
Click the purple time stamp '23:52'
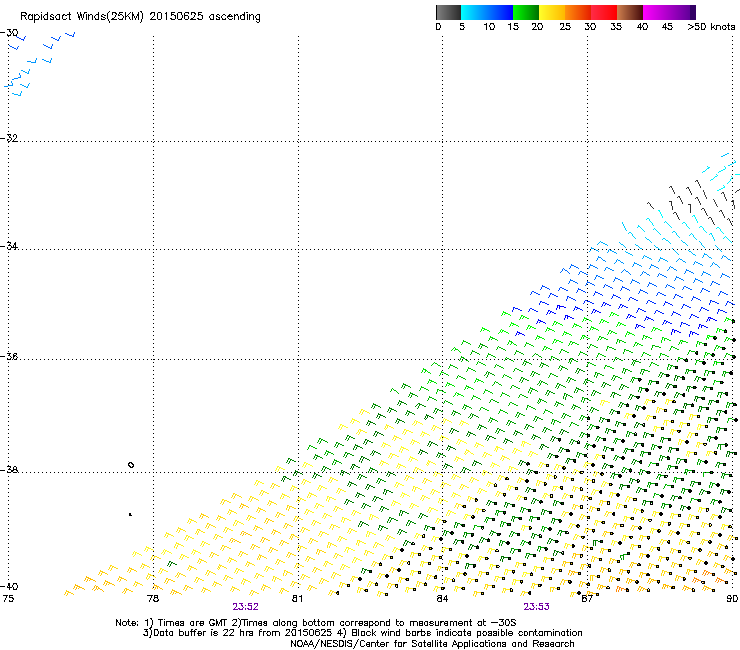coord(245,607)
